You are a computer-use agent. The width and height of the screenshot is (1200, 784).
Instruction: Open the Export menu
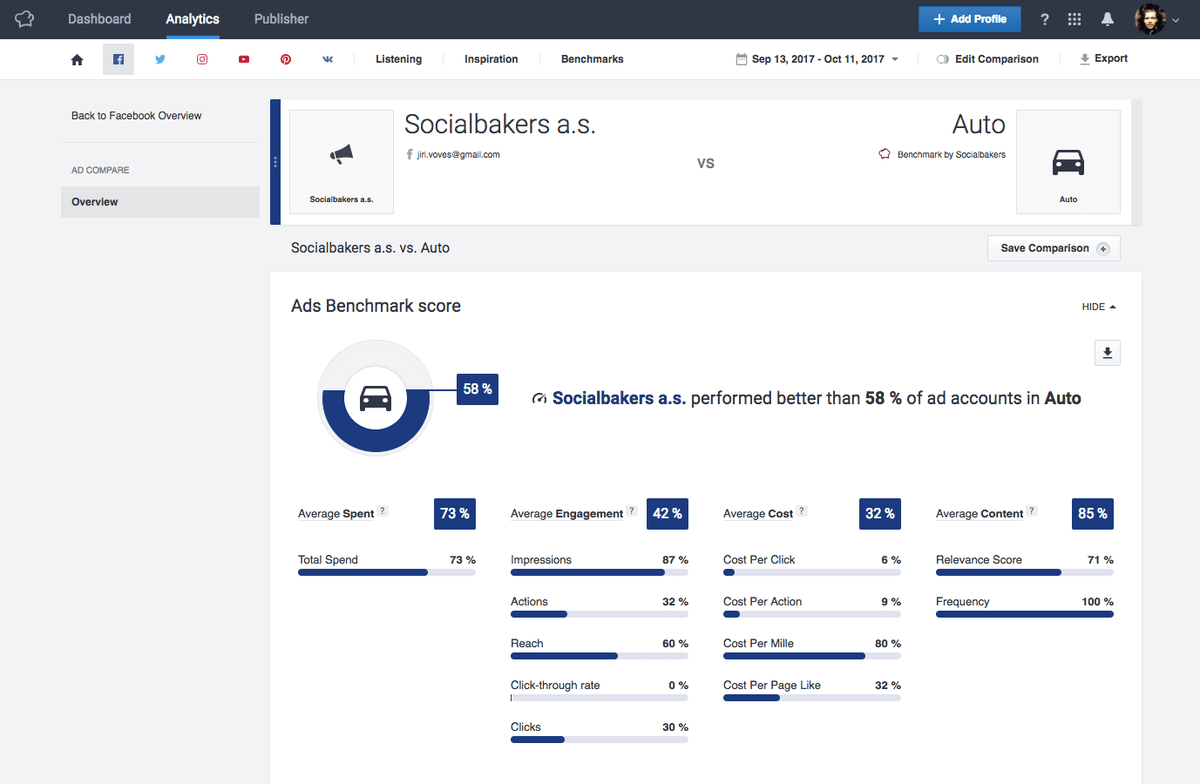[x=1104, y=59]
